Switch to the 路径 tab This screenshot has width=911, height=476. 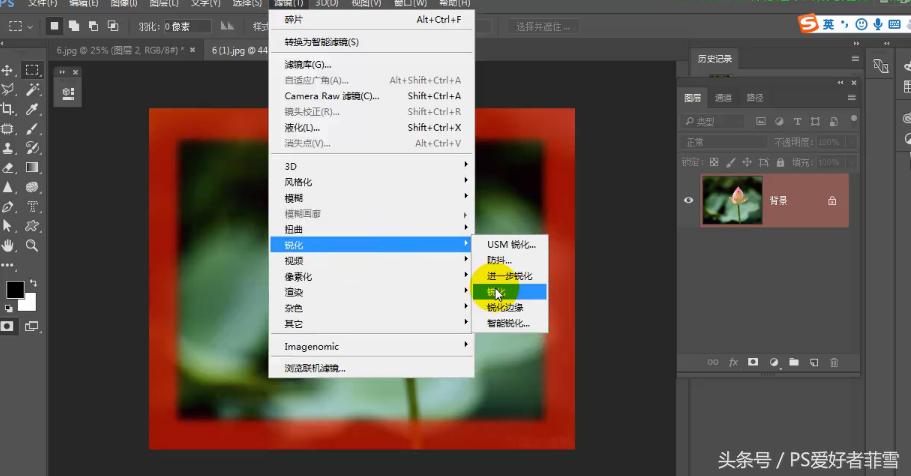point(755,98)
